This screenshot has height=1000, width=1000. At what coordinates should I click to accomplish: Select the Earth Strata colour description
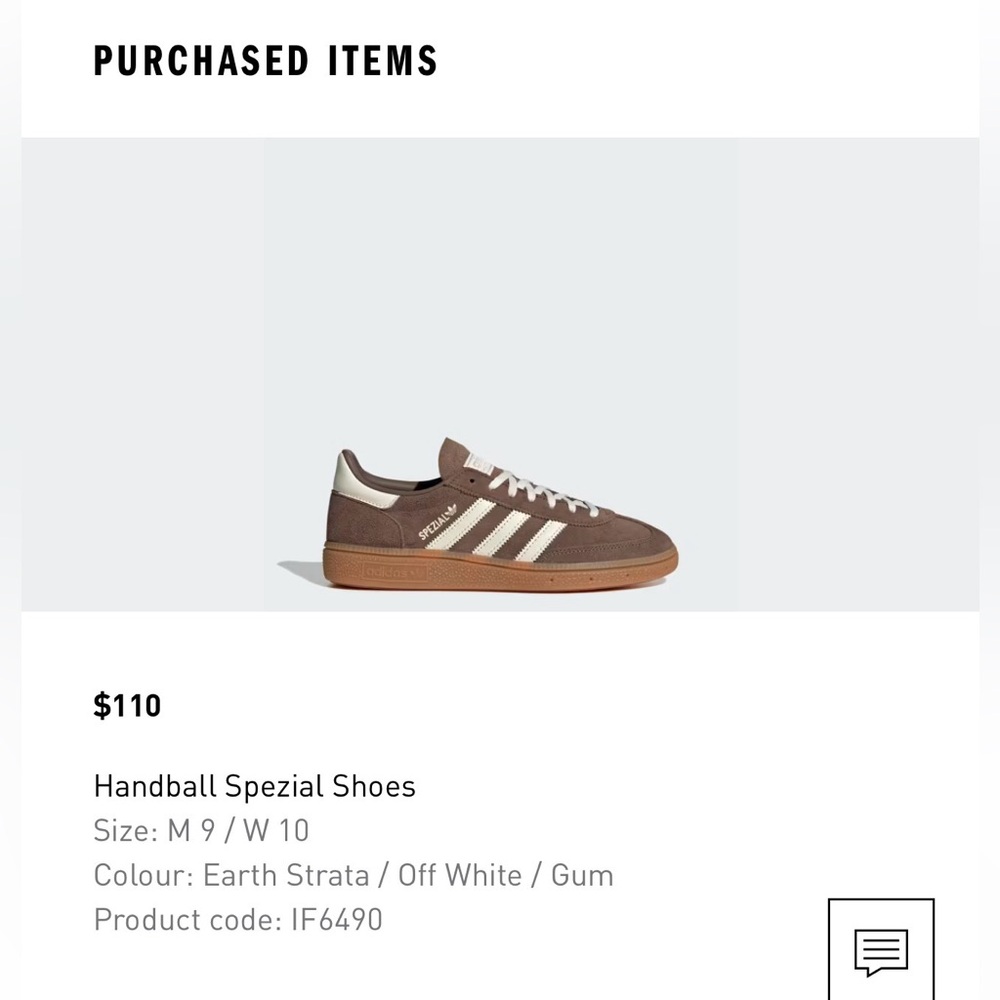[x=352, y=874]
